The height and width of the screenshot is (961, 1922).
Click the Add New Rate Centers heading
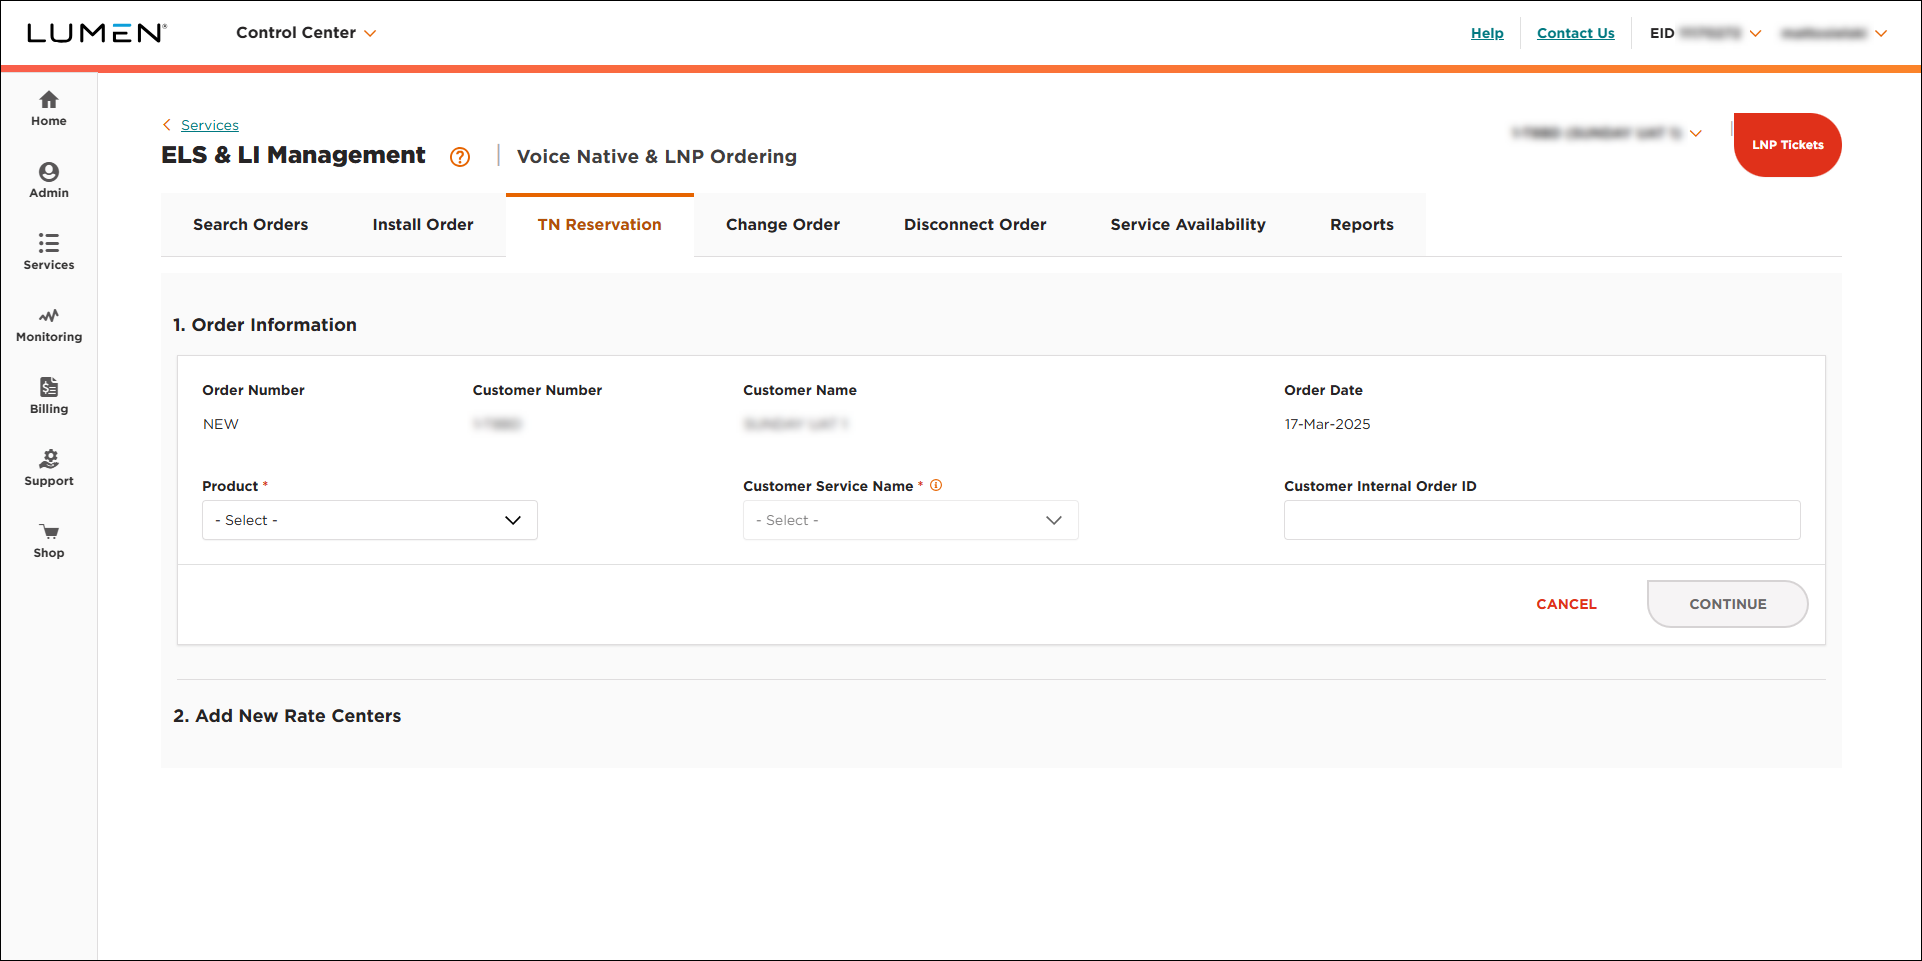click(287, 716)
